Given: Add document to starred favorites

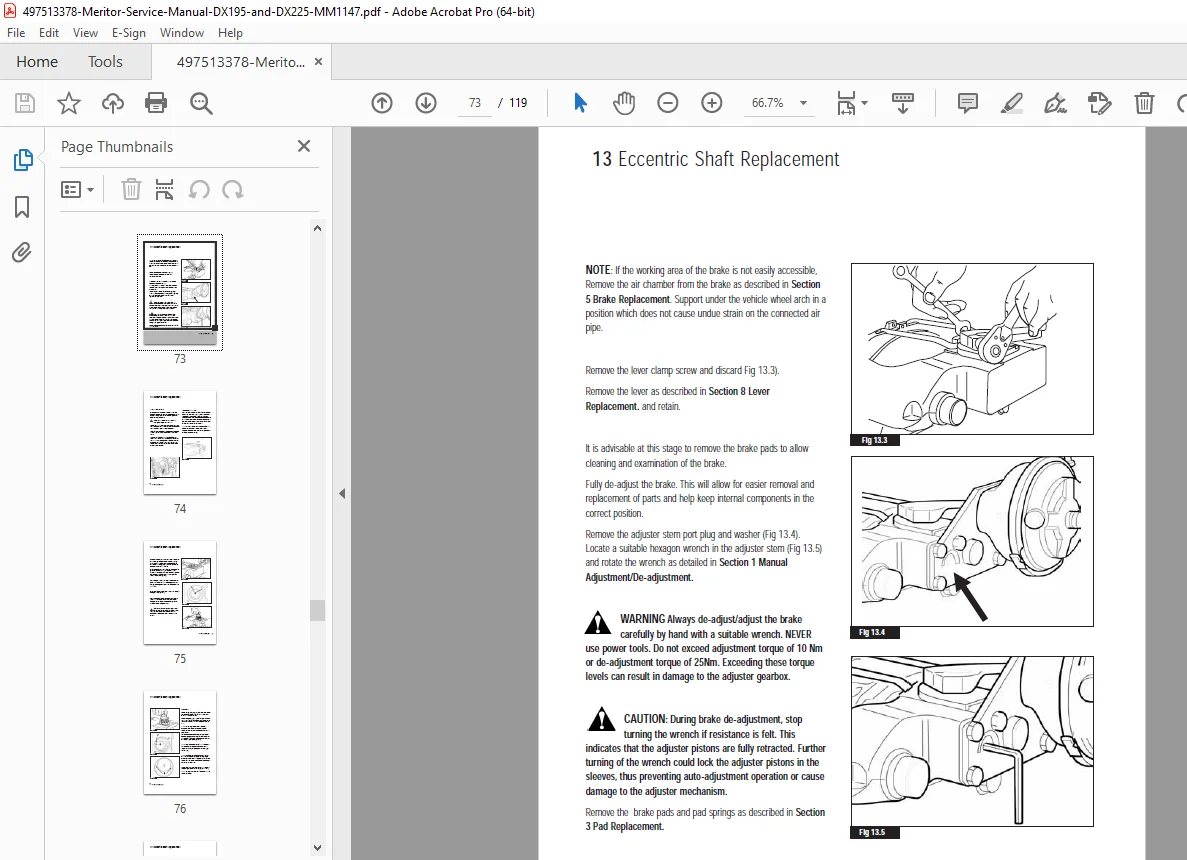Looking at the screenshot, I should [69, 103].
